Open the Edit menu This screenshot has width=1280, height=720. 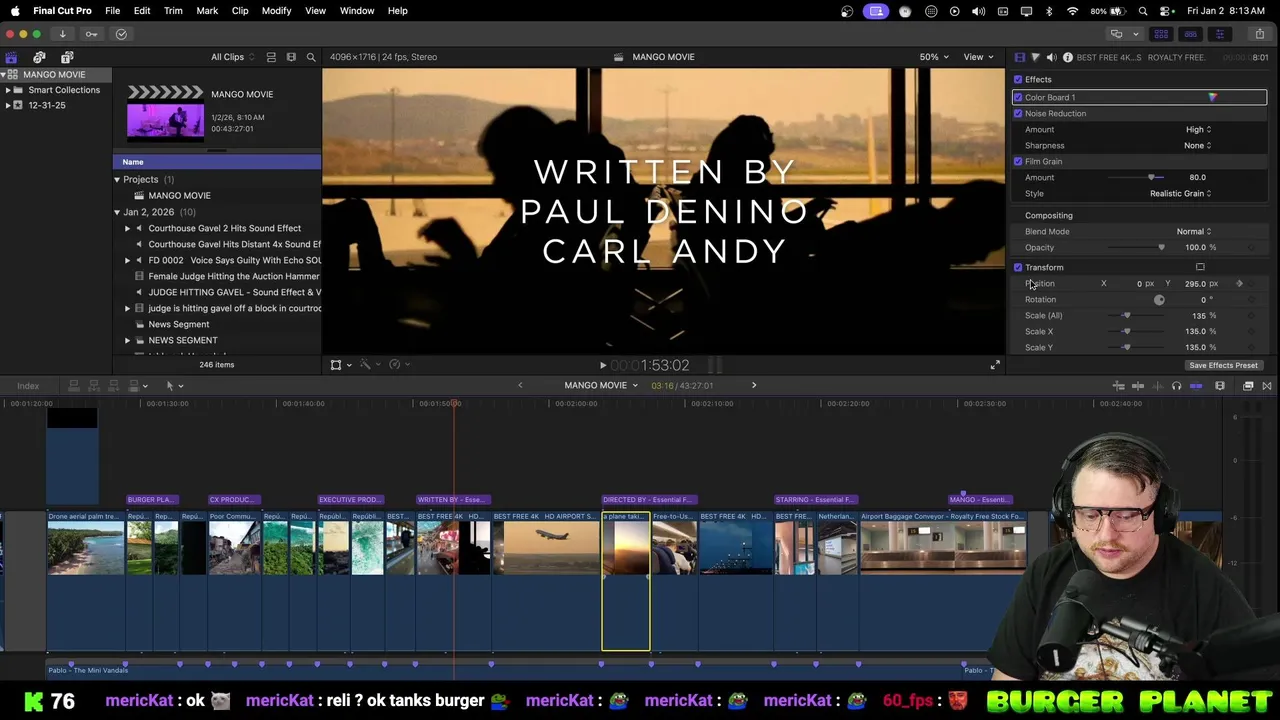pyautogui.click(x=142, y=11)
